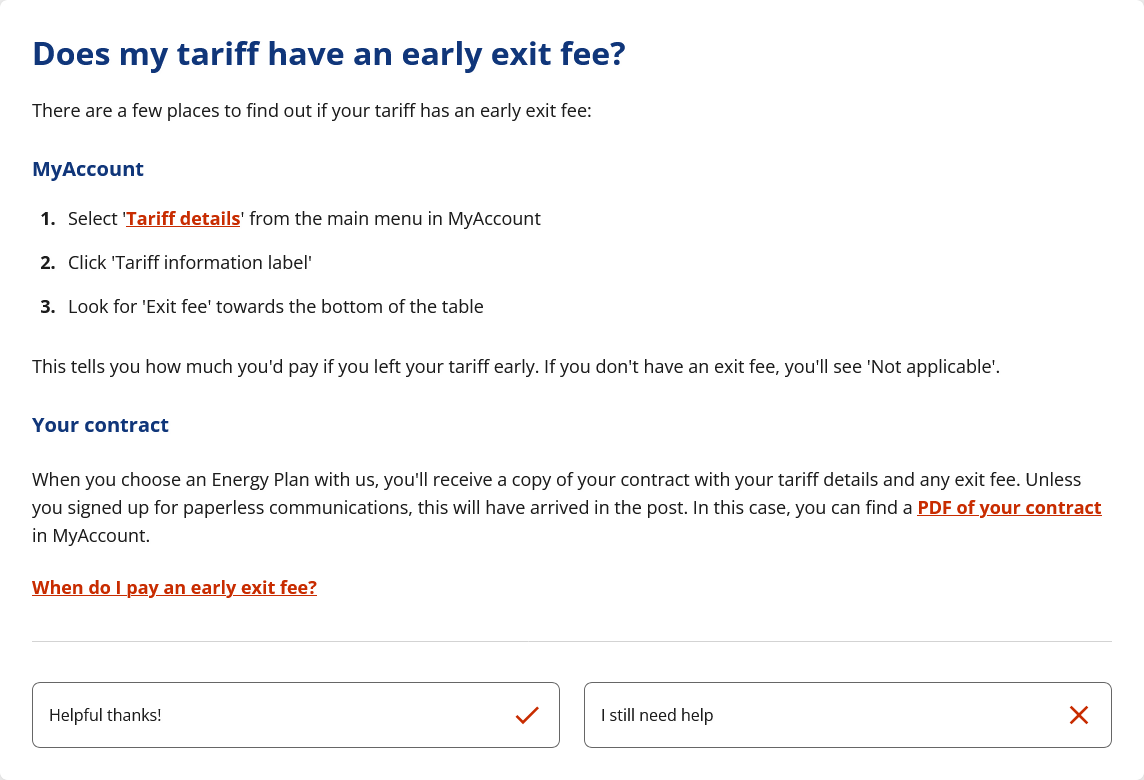Open the 'PDF of your contract' link
Image resolution: width=1144 pixels, height=780 pixels.
[x=1009, y=507]
